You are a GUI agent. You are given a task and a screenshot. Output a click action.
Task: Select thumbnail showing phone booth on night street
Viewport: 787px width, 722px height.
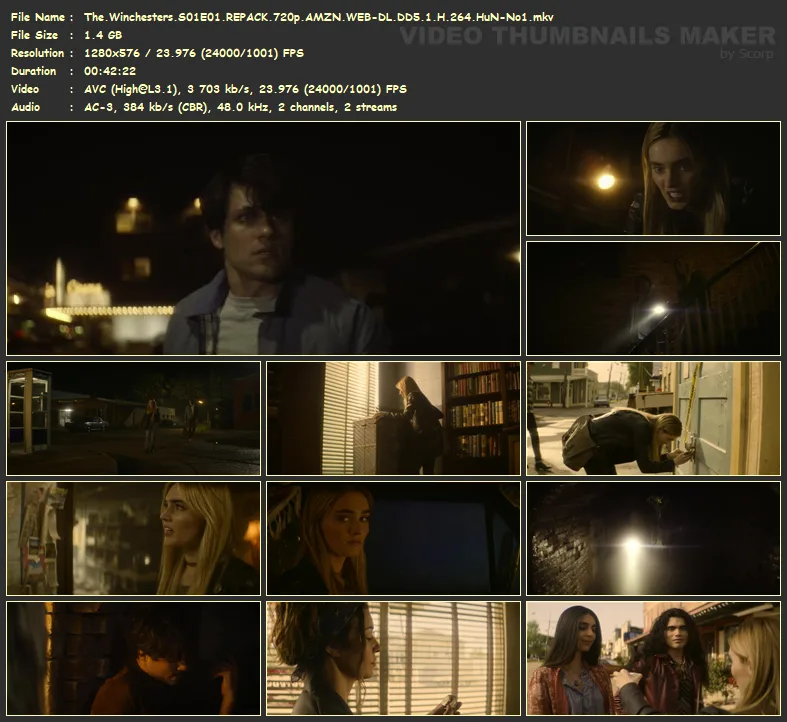coord(134,418)
